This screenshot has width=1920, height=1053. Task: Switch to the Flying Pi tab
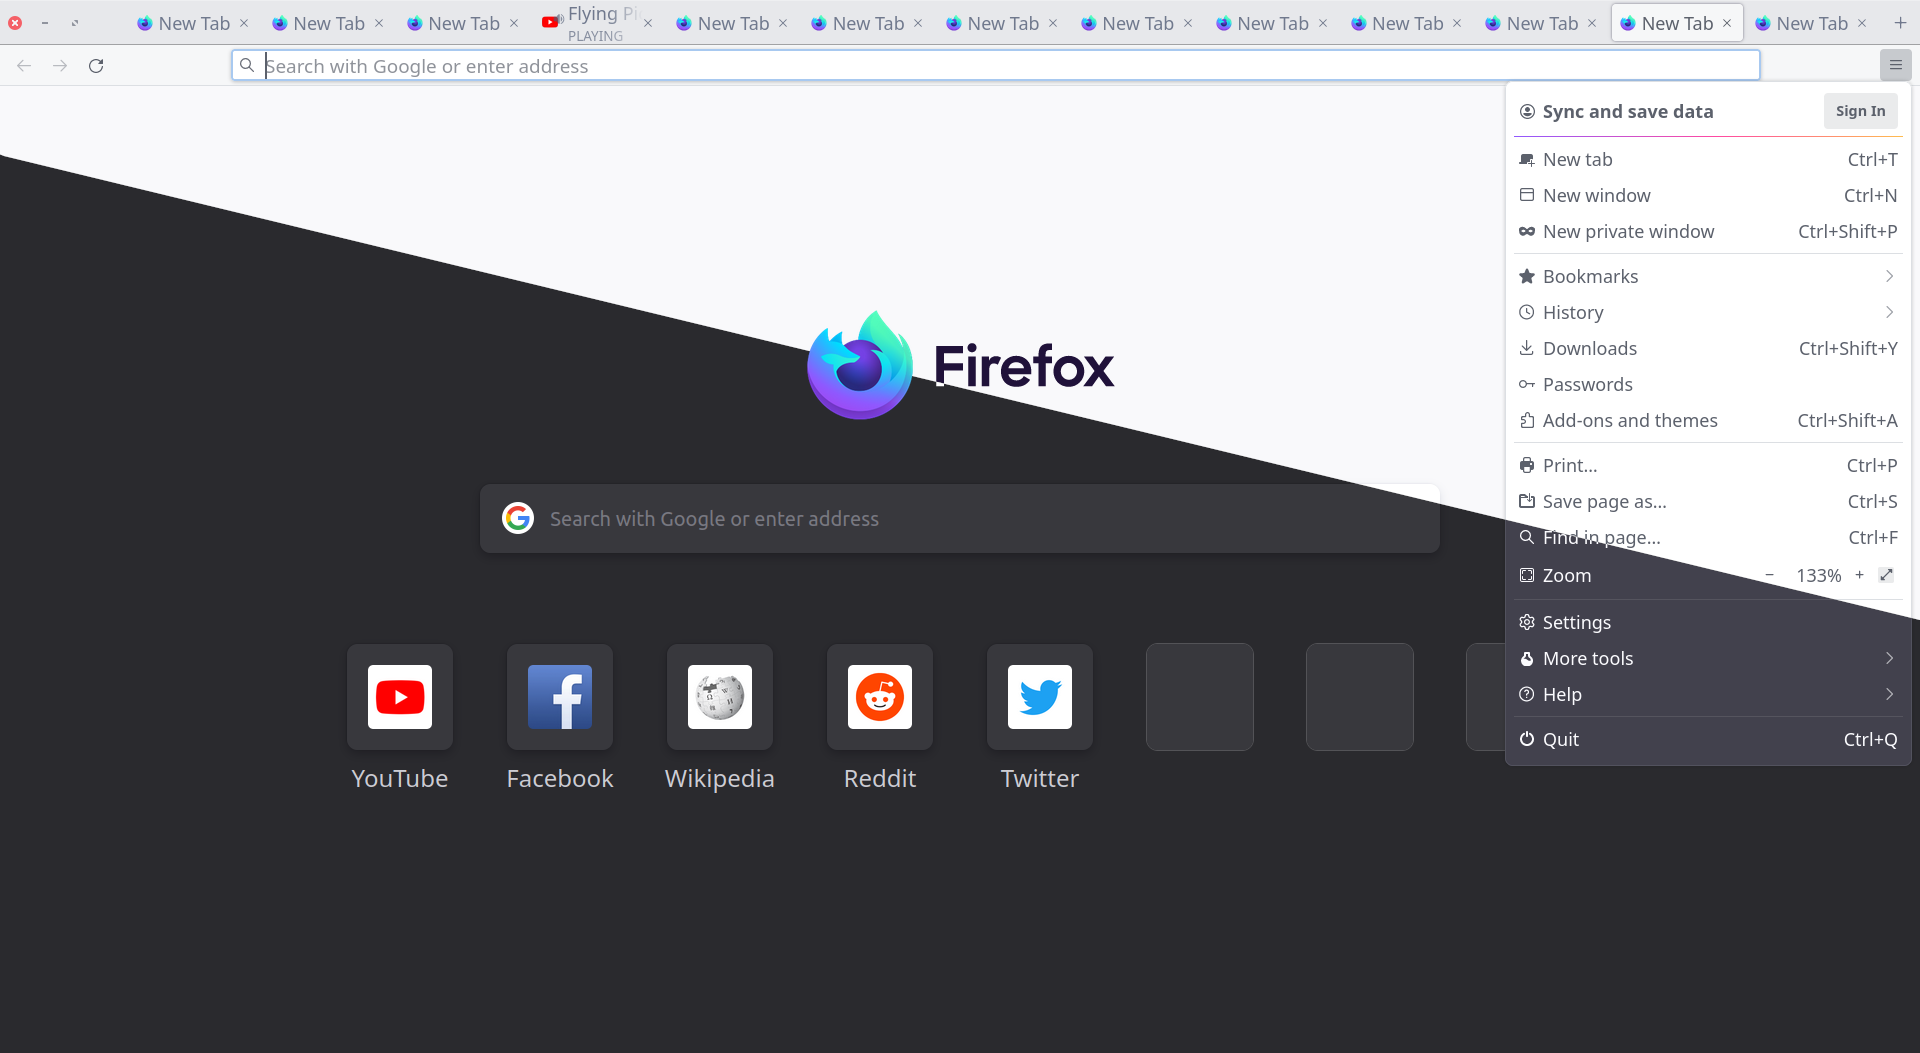(594, 15)
